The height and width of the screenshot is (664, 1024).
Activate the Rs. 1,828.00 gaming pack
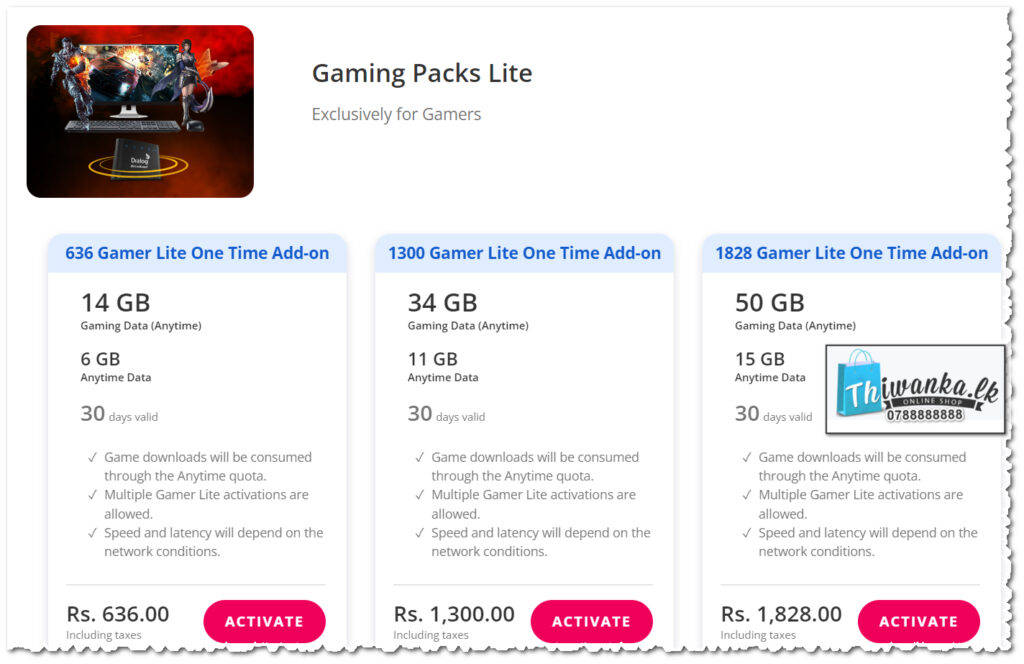point(918,621)
